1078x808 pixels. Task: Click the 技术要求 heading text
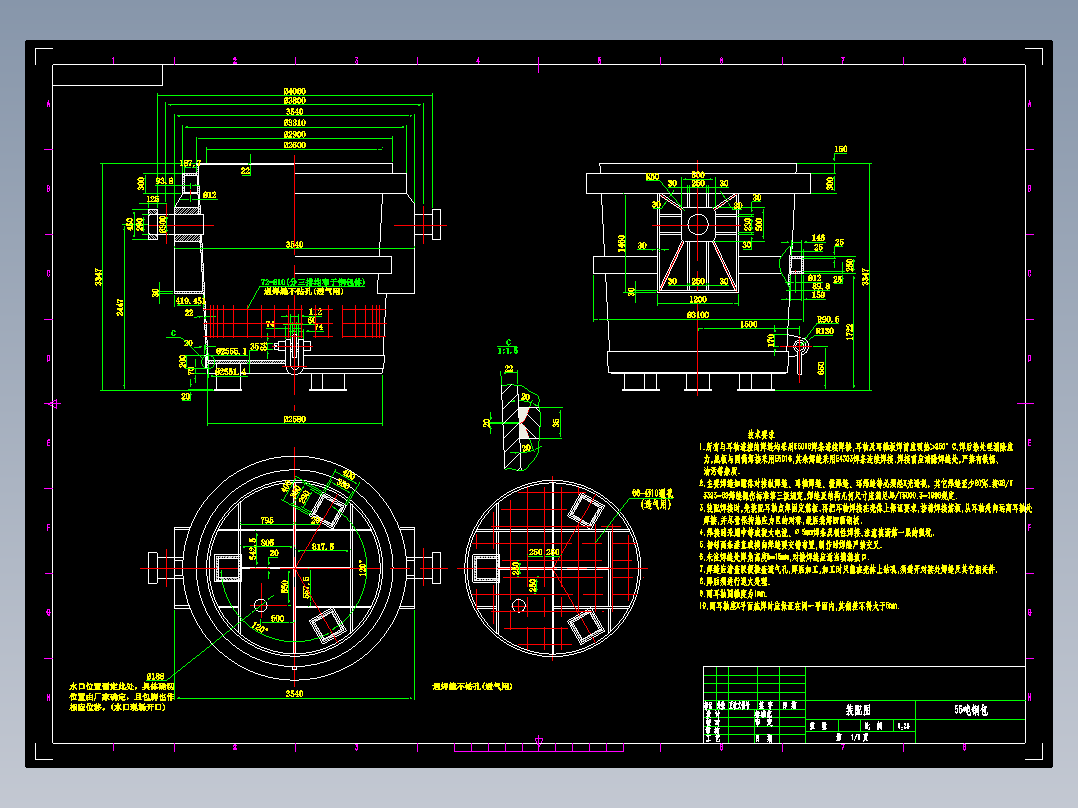[761, 435]
